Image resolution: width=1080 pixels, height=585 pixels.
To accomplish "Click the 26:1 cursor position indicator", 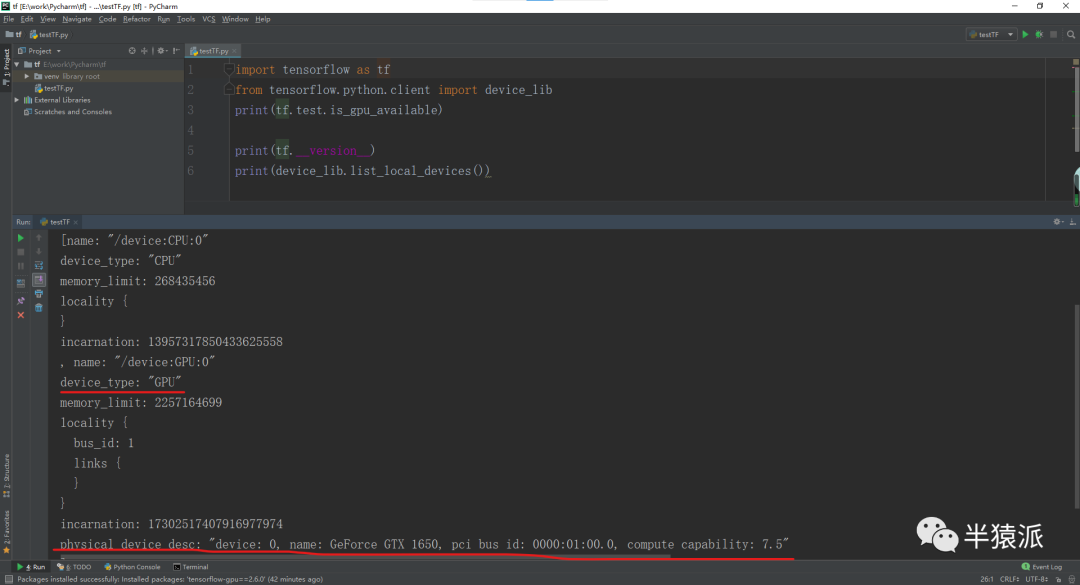I will click(x=986, y=579).
